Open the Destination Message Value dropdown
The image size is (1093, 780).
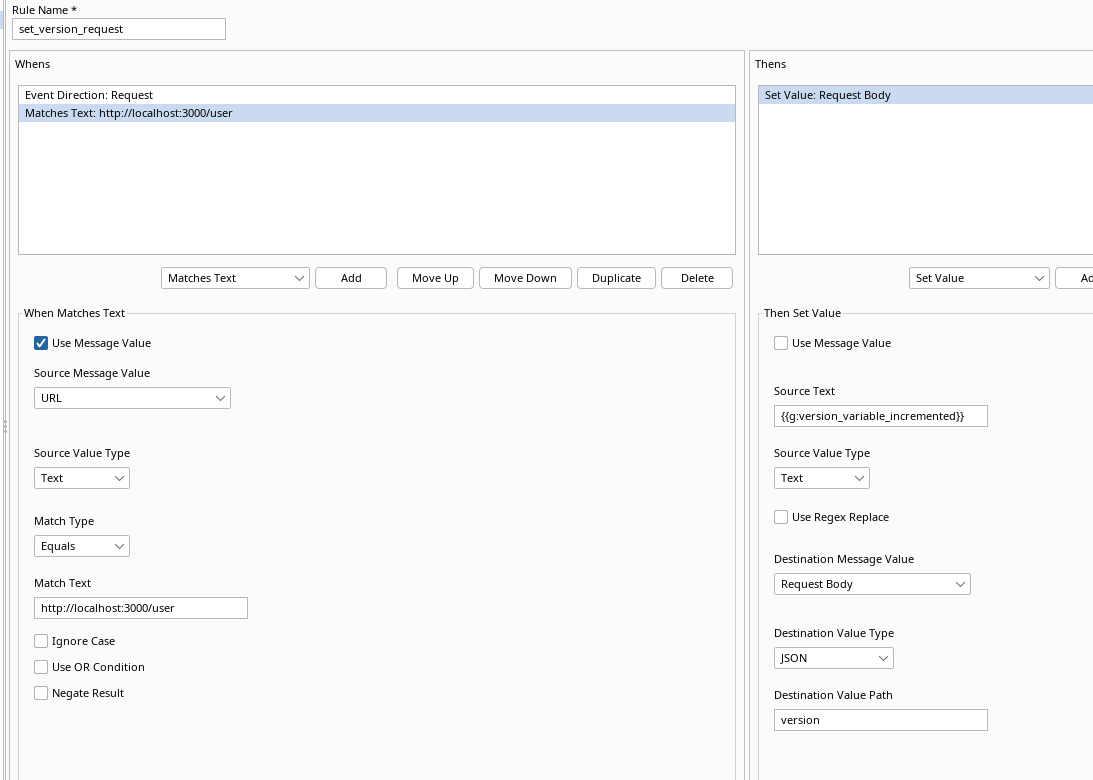point(871,584)
